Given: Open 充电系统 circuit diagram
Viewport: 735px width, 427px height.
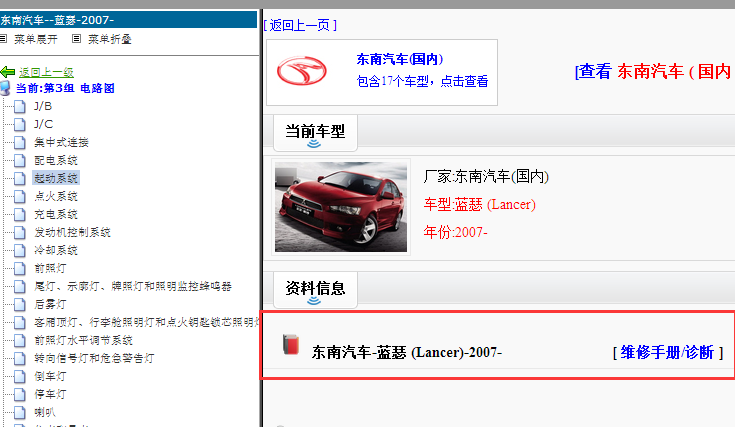Looking at the screenshot, I should click(56, 214).
